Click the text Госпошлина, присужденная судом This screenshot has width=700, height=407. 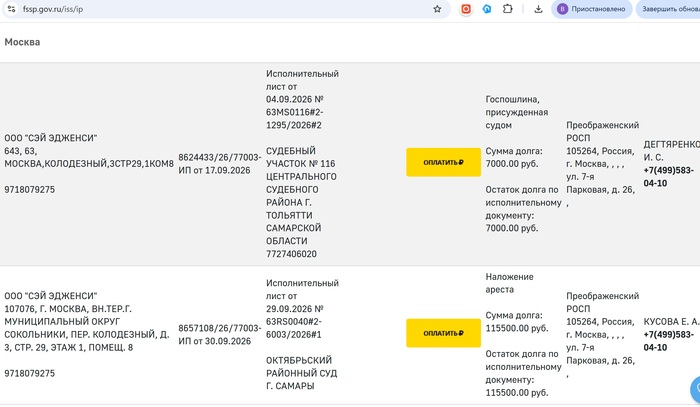tap(517, 112)
